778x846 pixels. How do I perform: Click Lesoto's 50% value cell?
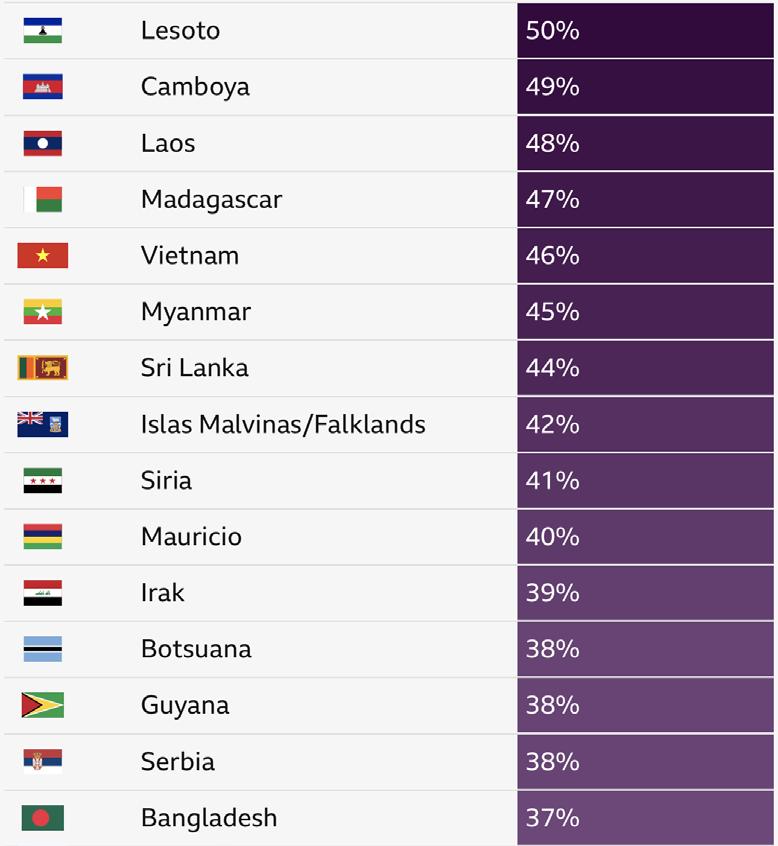pos(646,31)
